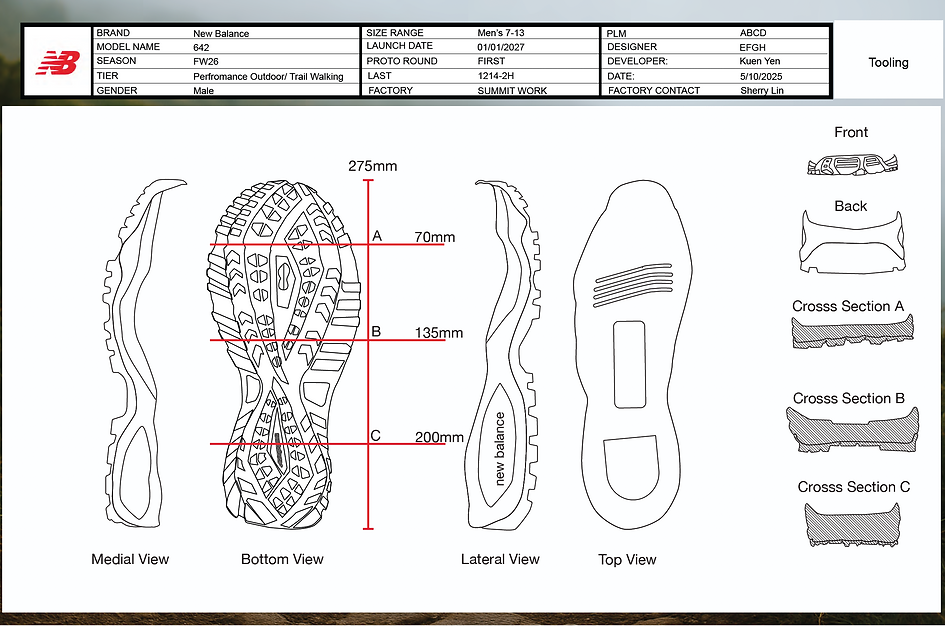Screen dimensions: 945x626
Task: Click the 'Crosss Section B' label
Action: [x=849, y=399]
